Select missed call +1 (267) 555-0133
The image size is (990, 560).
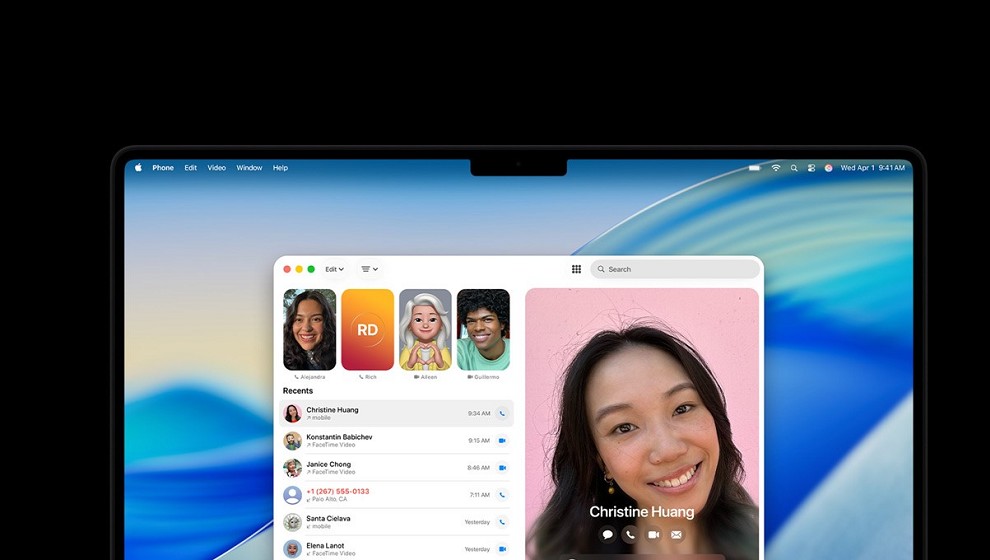[397, 495]
